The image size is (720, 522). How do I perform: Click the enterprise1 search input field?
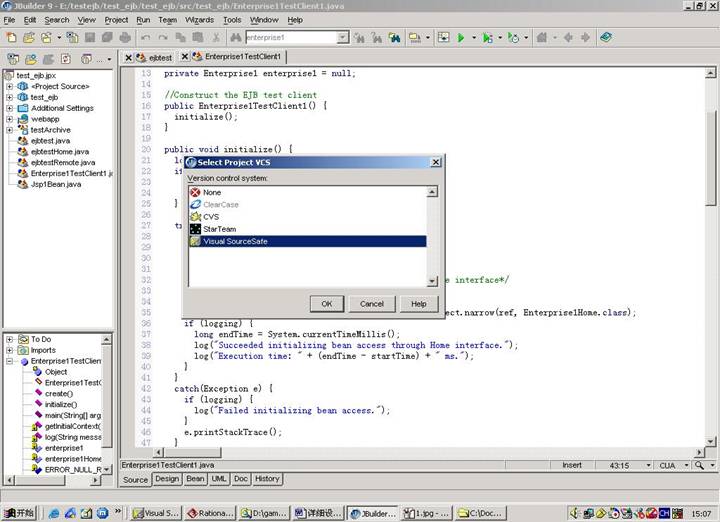pyautogui.click(x=291, y=38)
